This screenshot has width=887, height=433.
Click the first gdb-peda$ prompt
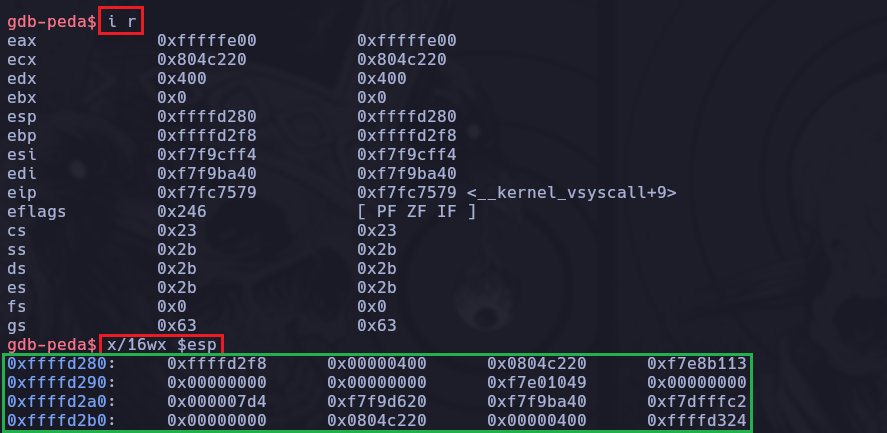coord(50,21)
